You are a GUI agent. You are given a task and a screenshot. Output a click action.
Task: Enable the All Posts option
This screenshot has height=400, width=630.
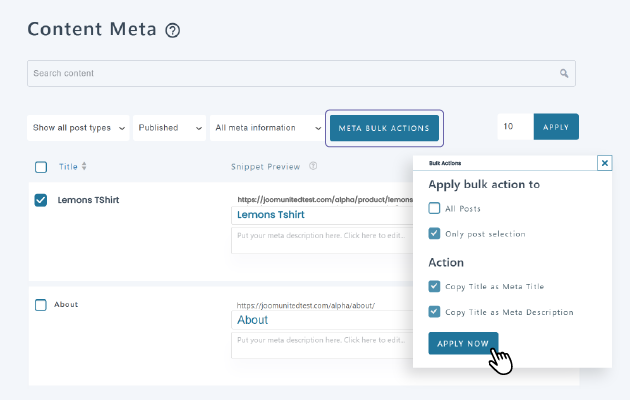(434, 208)
